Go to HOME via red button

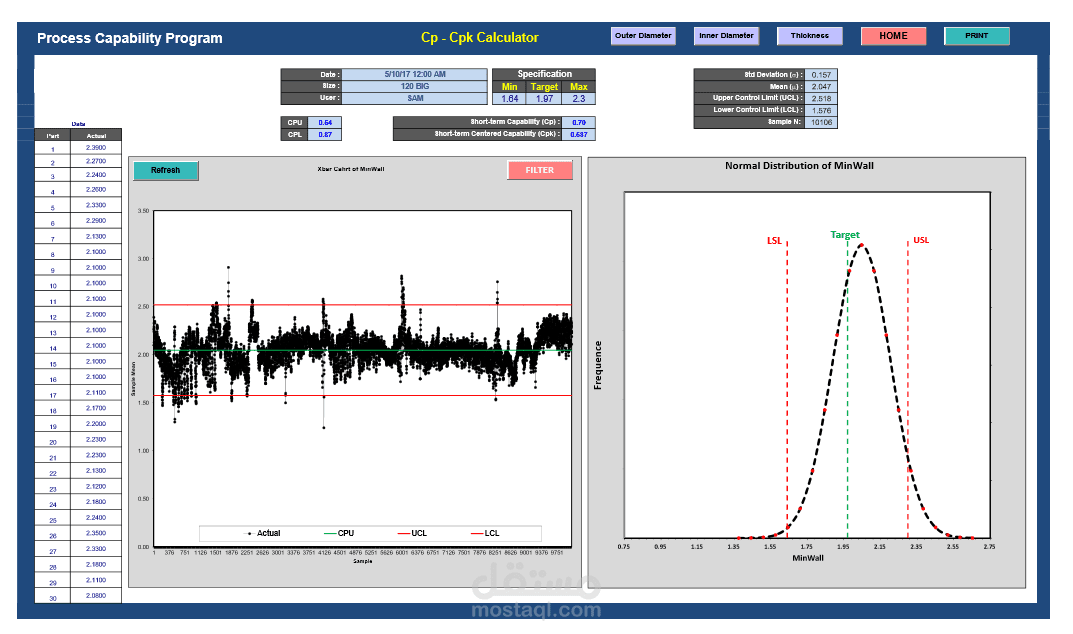(x=893, y=36)
